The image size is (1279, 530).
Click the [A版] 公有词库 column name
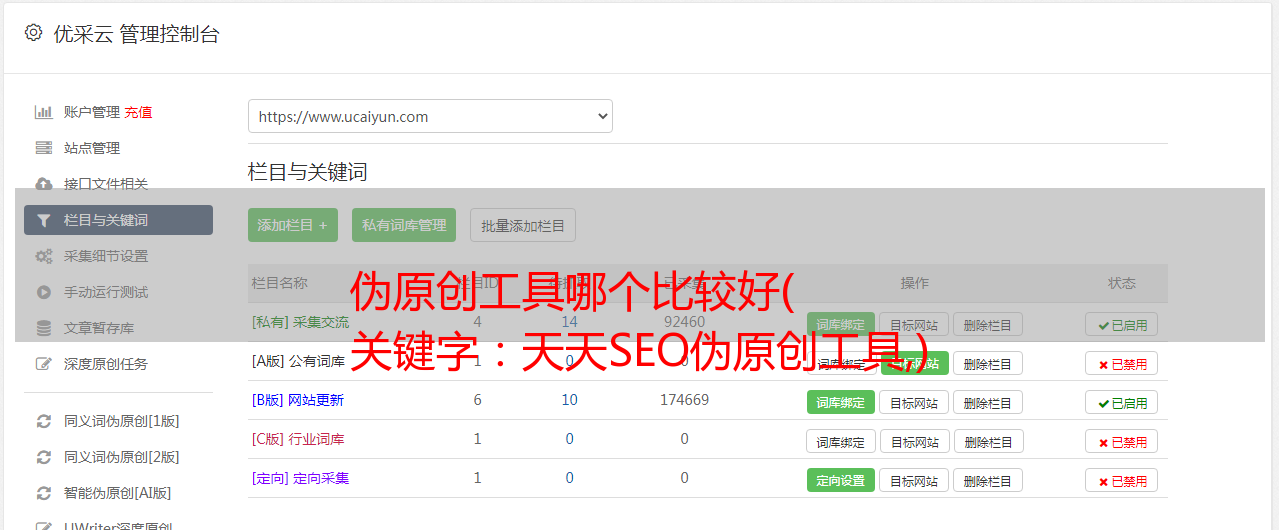(x=298, y=361)
